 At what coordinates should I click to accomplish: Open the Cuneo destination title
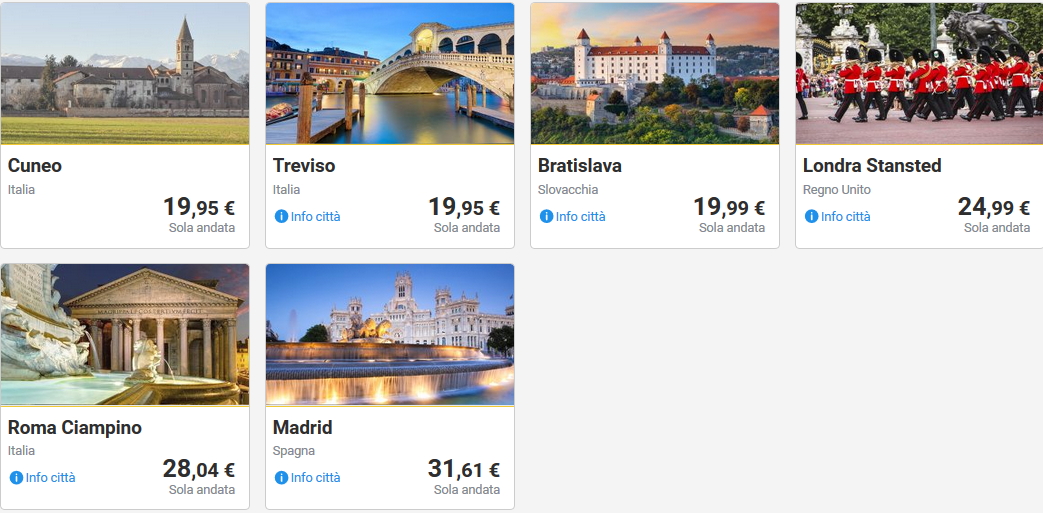(x=35, y=166)
